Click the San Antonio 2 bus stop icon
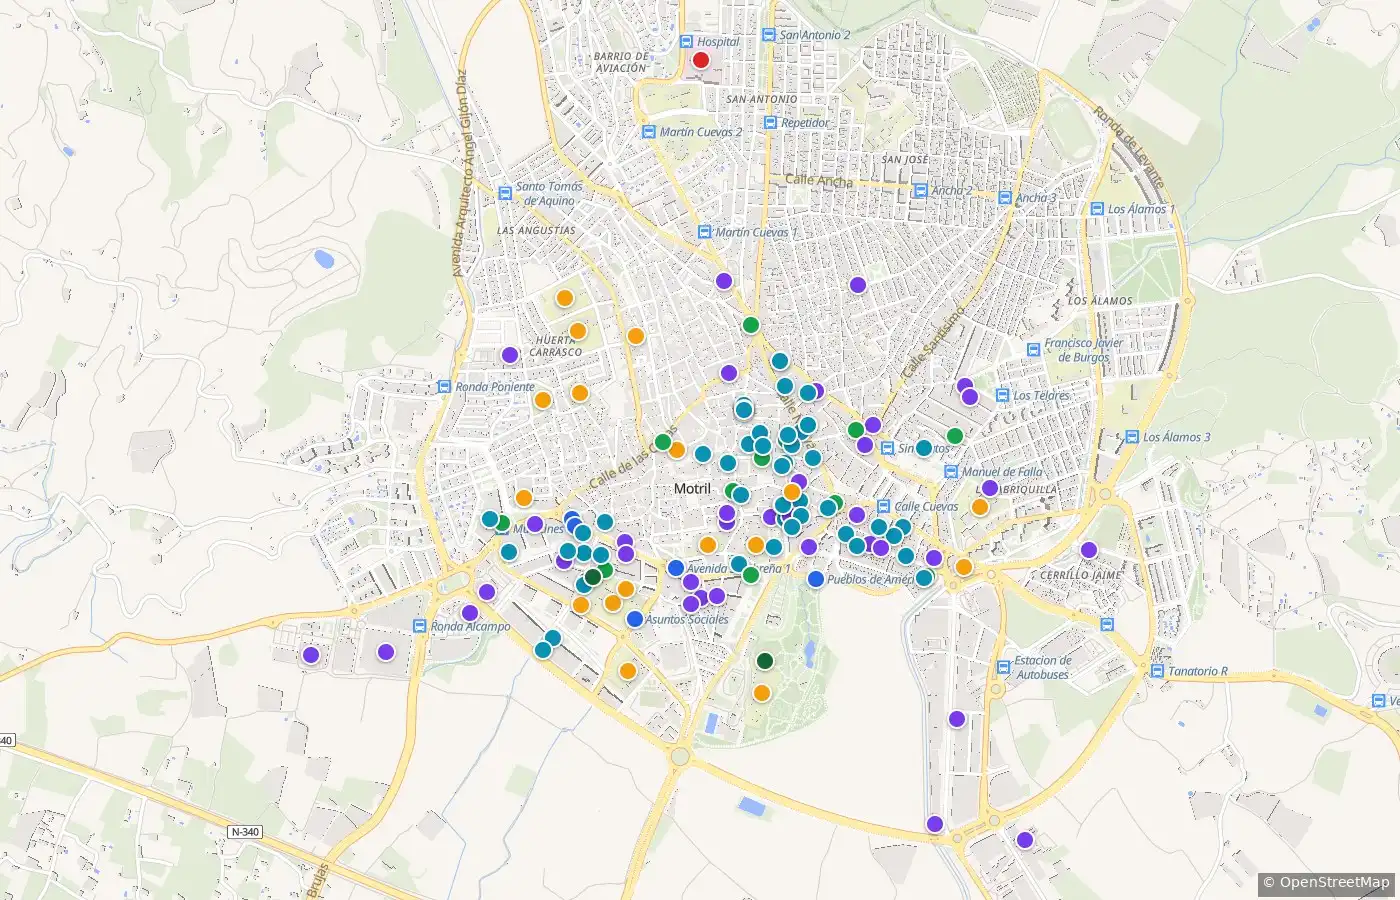1400x900 pixels. click(769, 35)
